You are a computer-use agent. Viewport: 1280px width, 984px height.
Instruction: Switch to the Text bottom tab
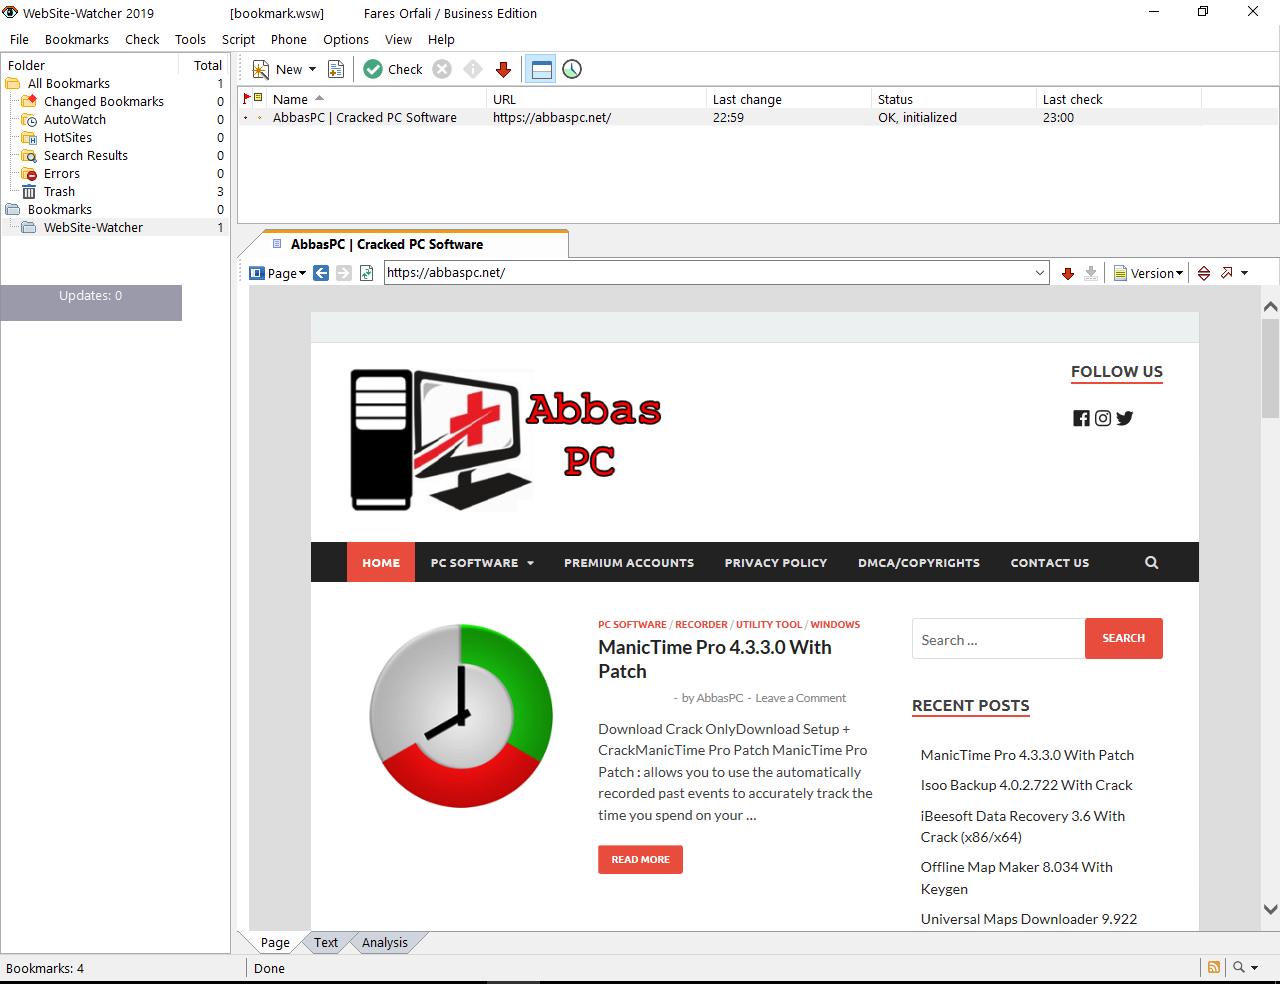326,942
